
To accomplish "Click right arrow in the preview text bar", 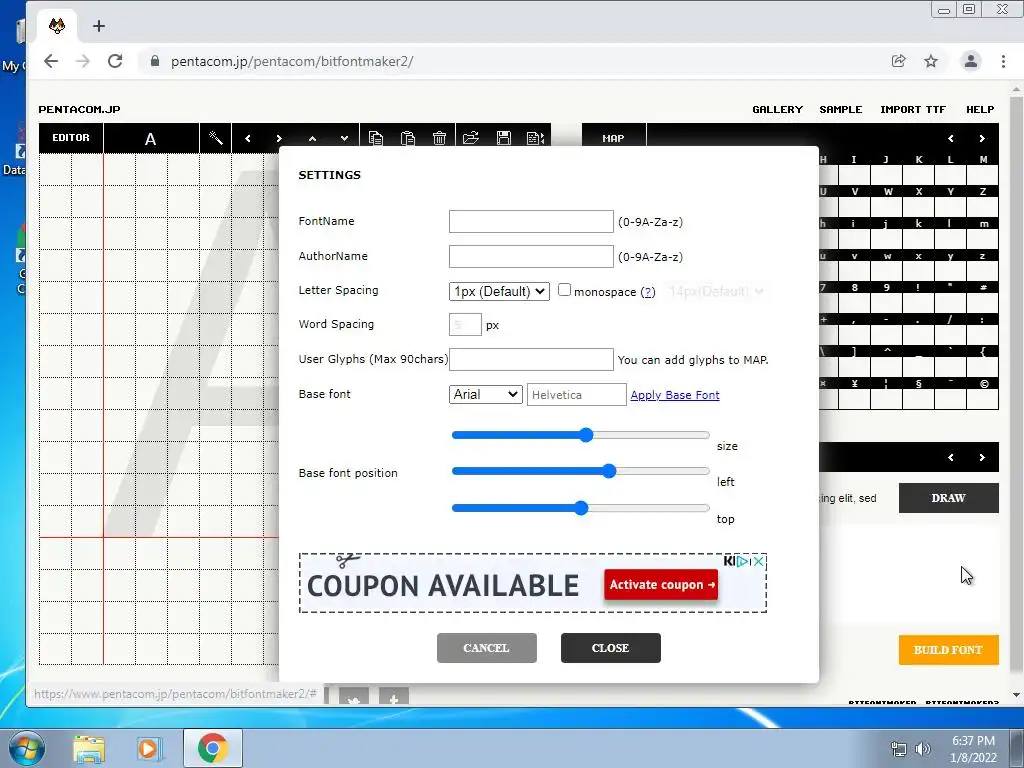I will pos(982,457).
